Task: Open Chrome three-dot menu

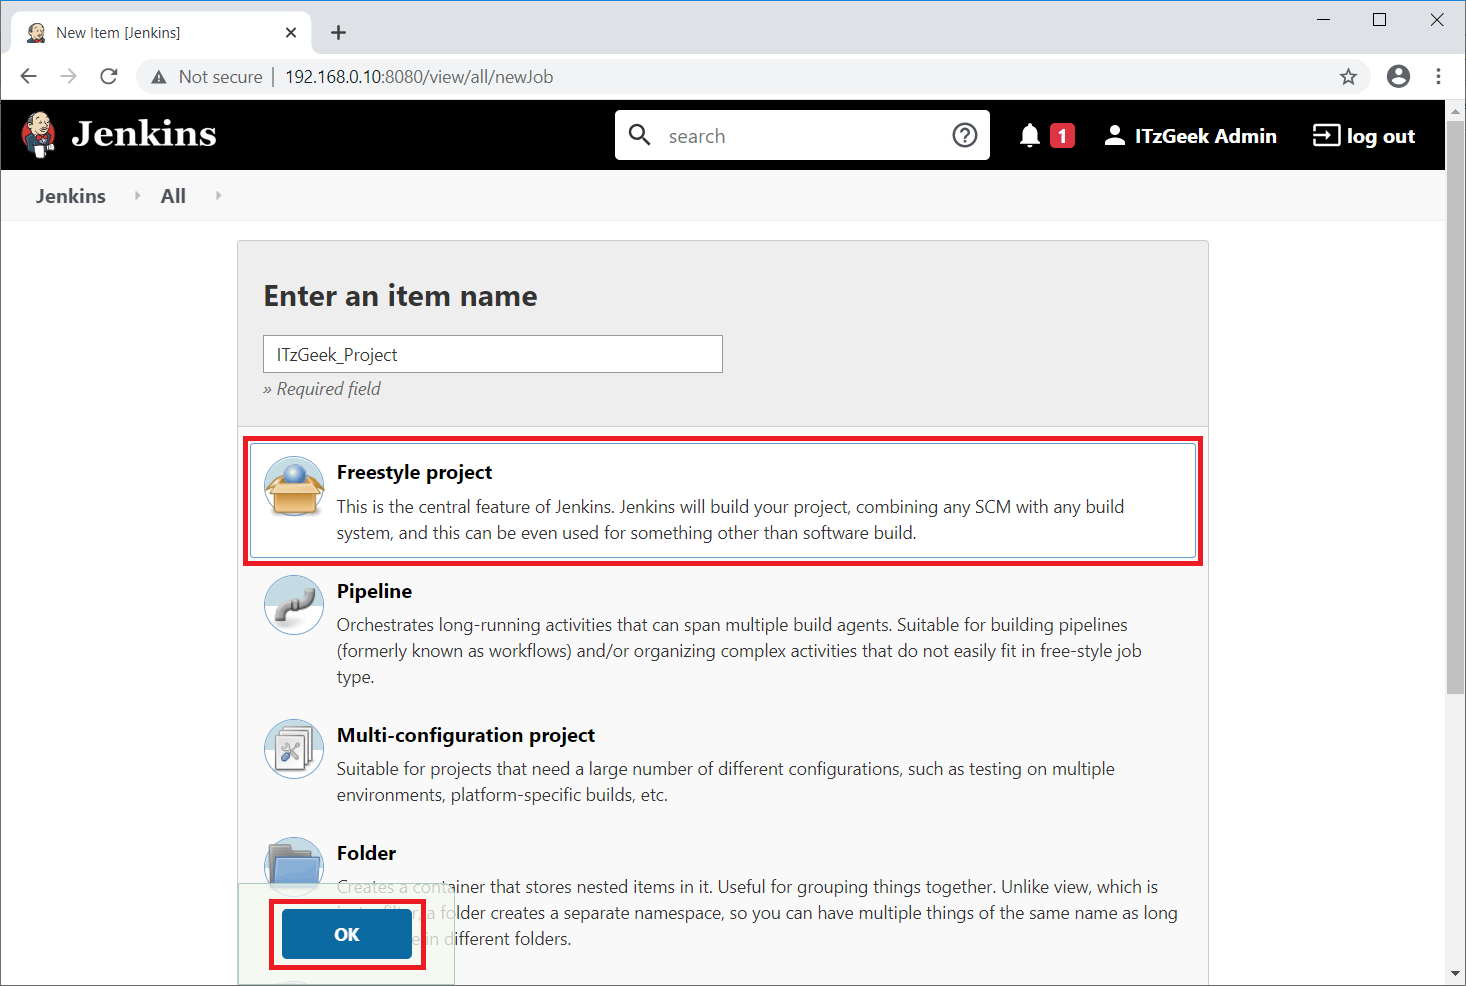Action: 1439,76
